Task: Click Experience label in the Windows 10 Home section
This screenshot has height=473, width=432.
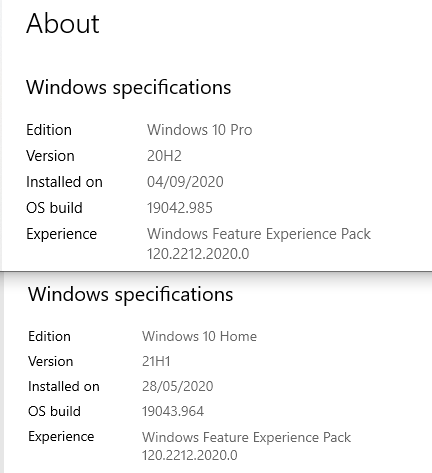Action: 61,437
